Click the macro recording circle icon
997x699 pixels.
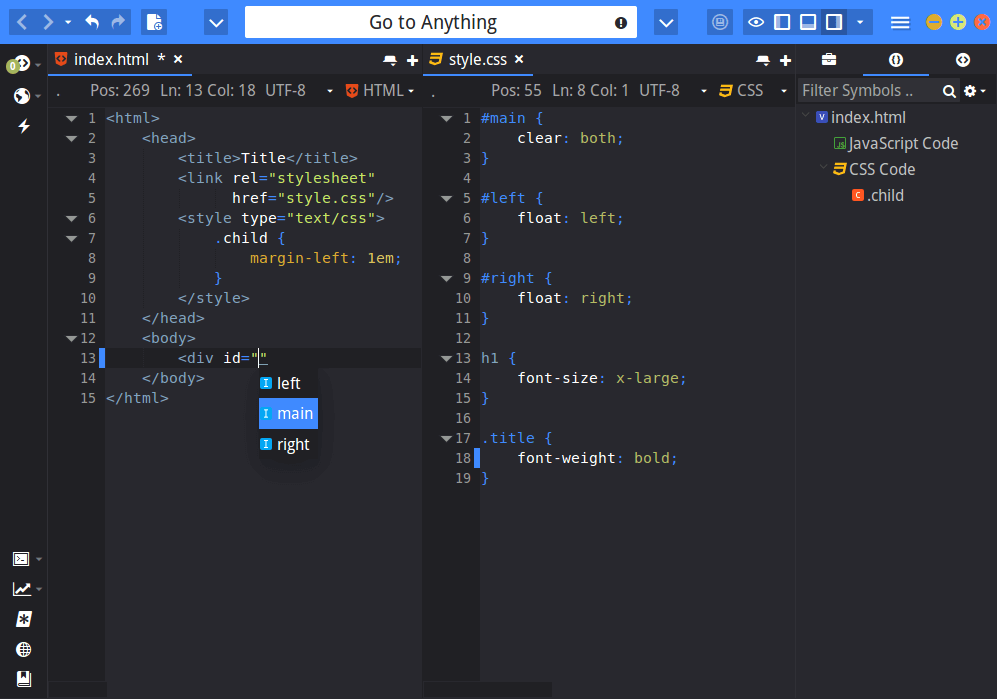pos(720,23)
